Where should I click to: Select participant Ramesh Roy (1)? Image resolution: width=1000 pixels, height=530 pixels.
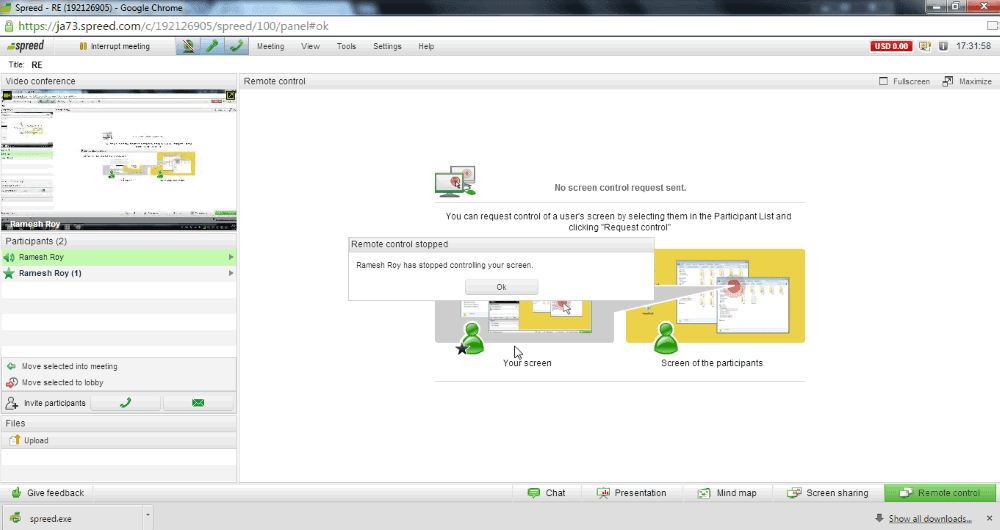(119, 273)
